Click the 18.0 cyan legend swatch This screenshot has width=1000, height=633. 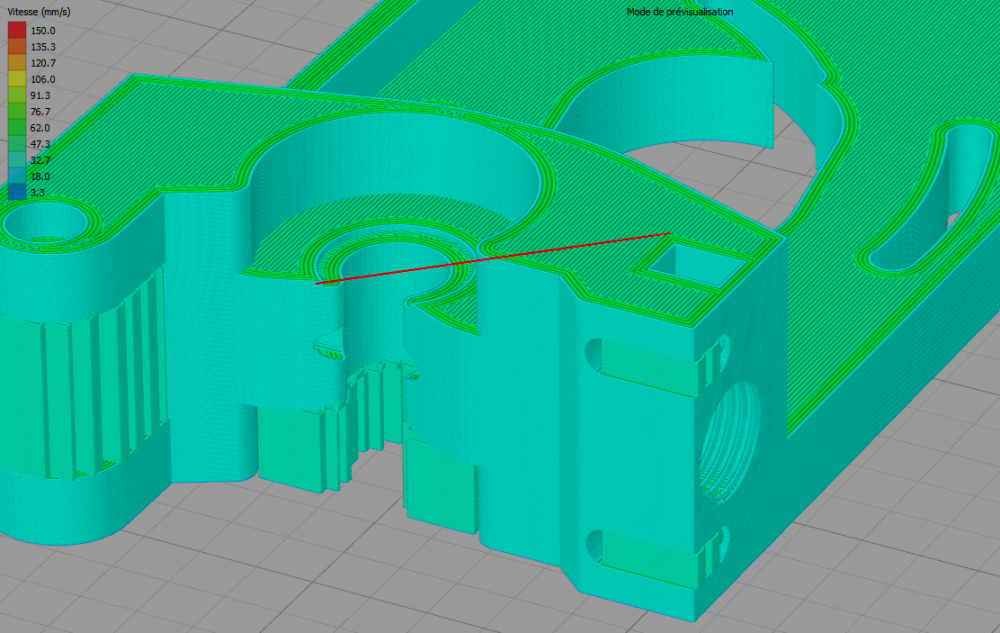(17, 177)
